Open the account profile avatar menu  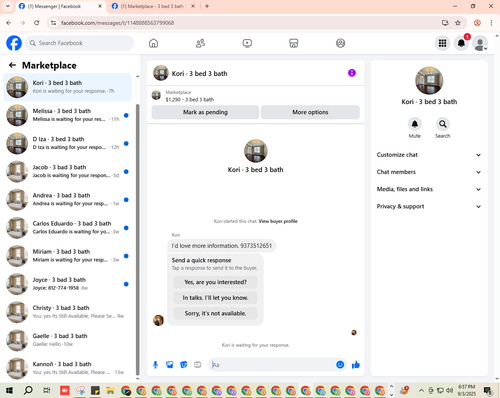(x=480, y=43)
